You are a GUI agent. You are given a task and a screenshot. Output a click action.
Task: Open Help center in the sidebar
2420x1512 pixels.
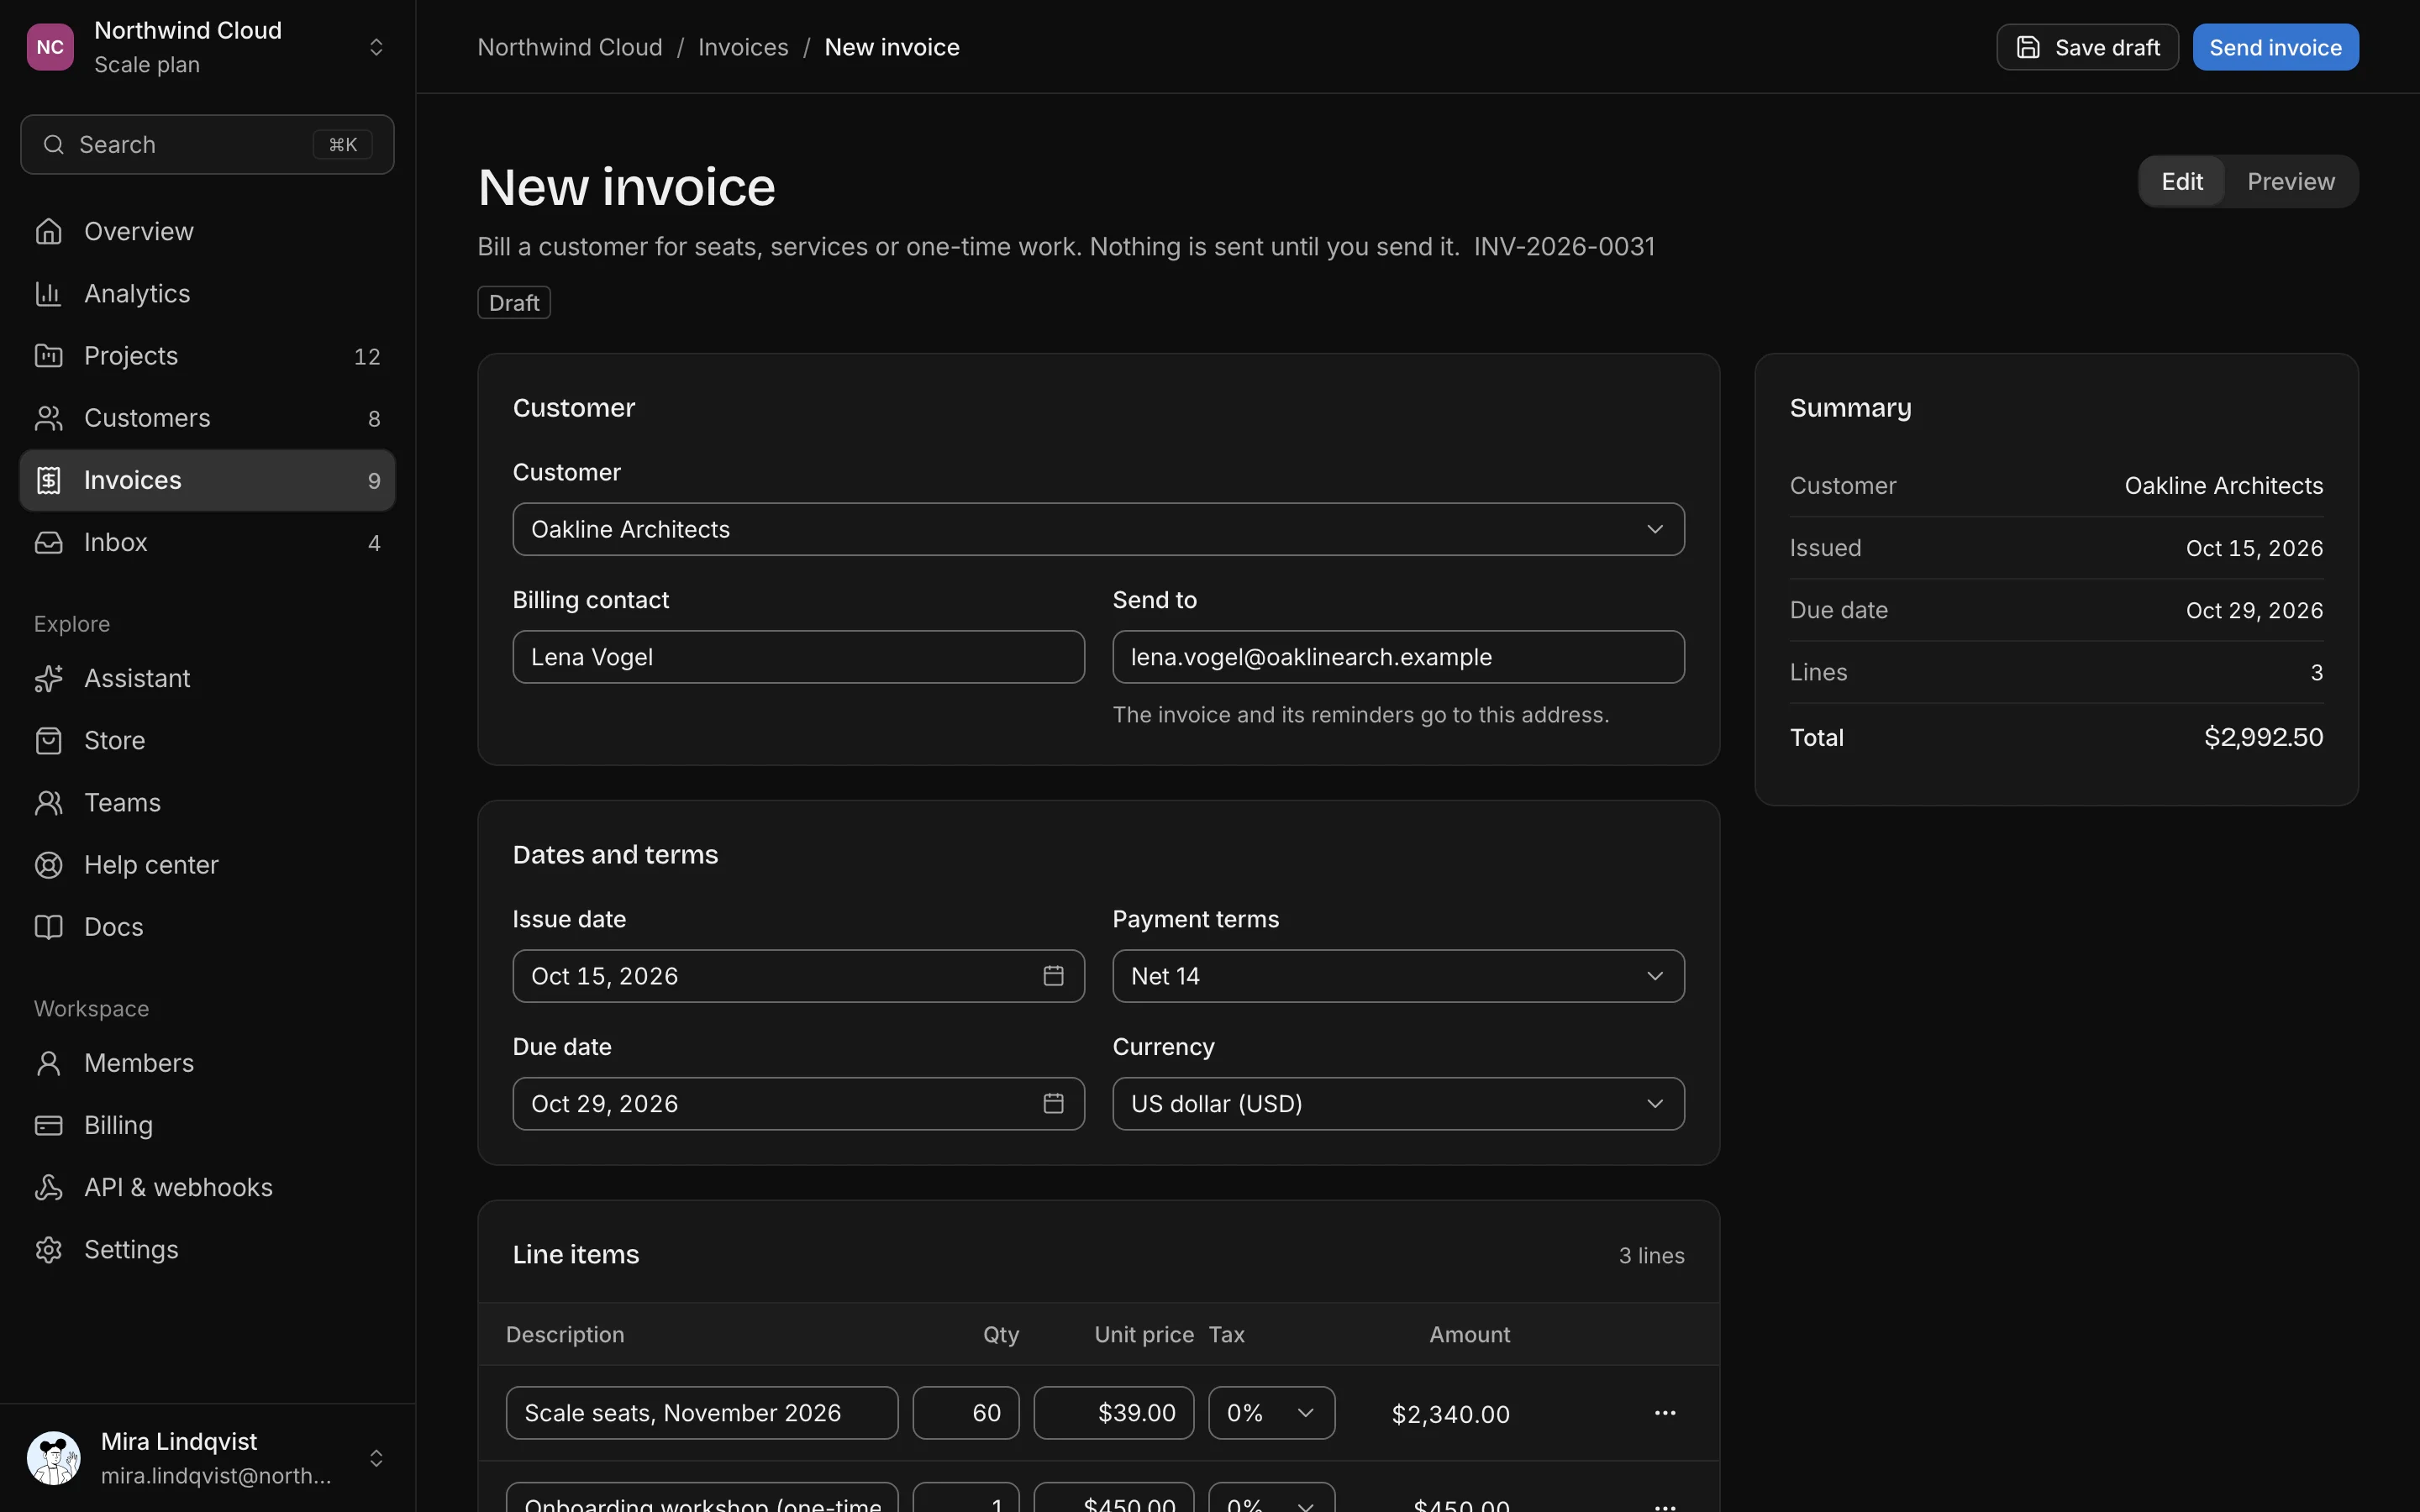coord(207,865)
